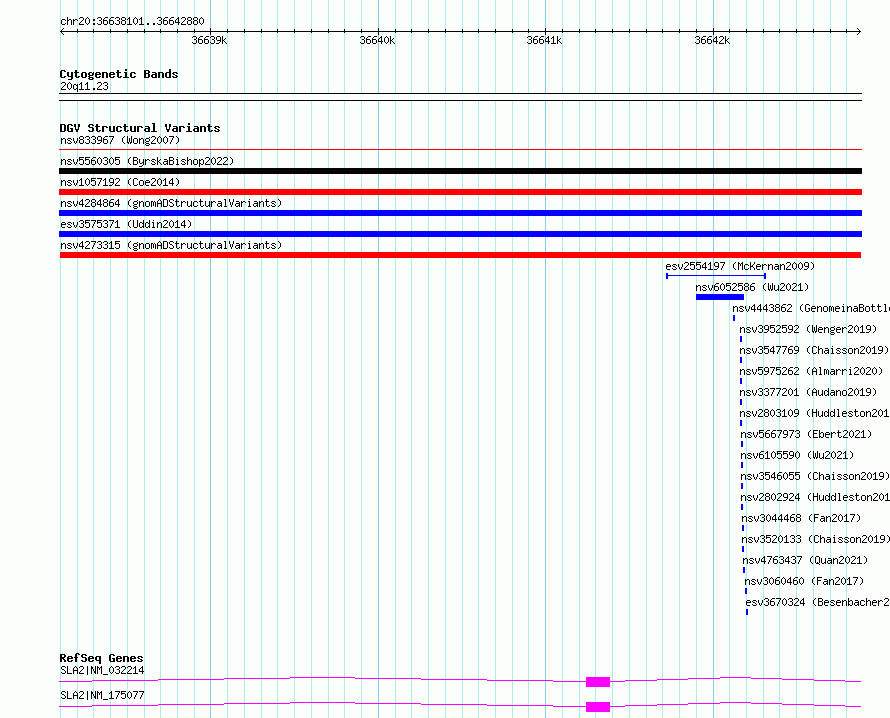
Task: Open nsv5667973 (Ebert2021) label
Action: 806,434
